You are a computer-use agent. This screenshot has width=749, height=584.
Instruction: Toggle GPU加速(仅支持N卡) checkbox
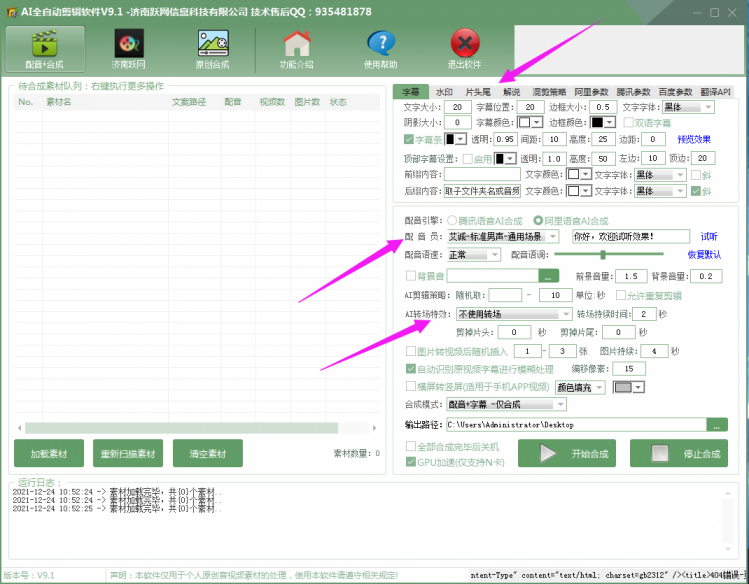(x=410, y=462)
